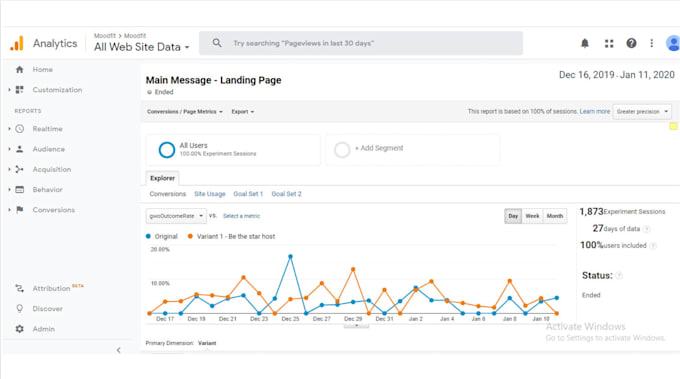Click the Acquisition arrows icon

20,170
